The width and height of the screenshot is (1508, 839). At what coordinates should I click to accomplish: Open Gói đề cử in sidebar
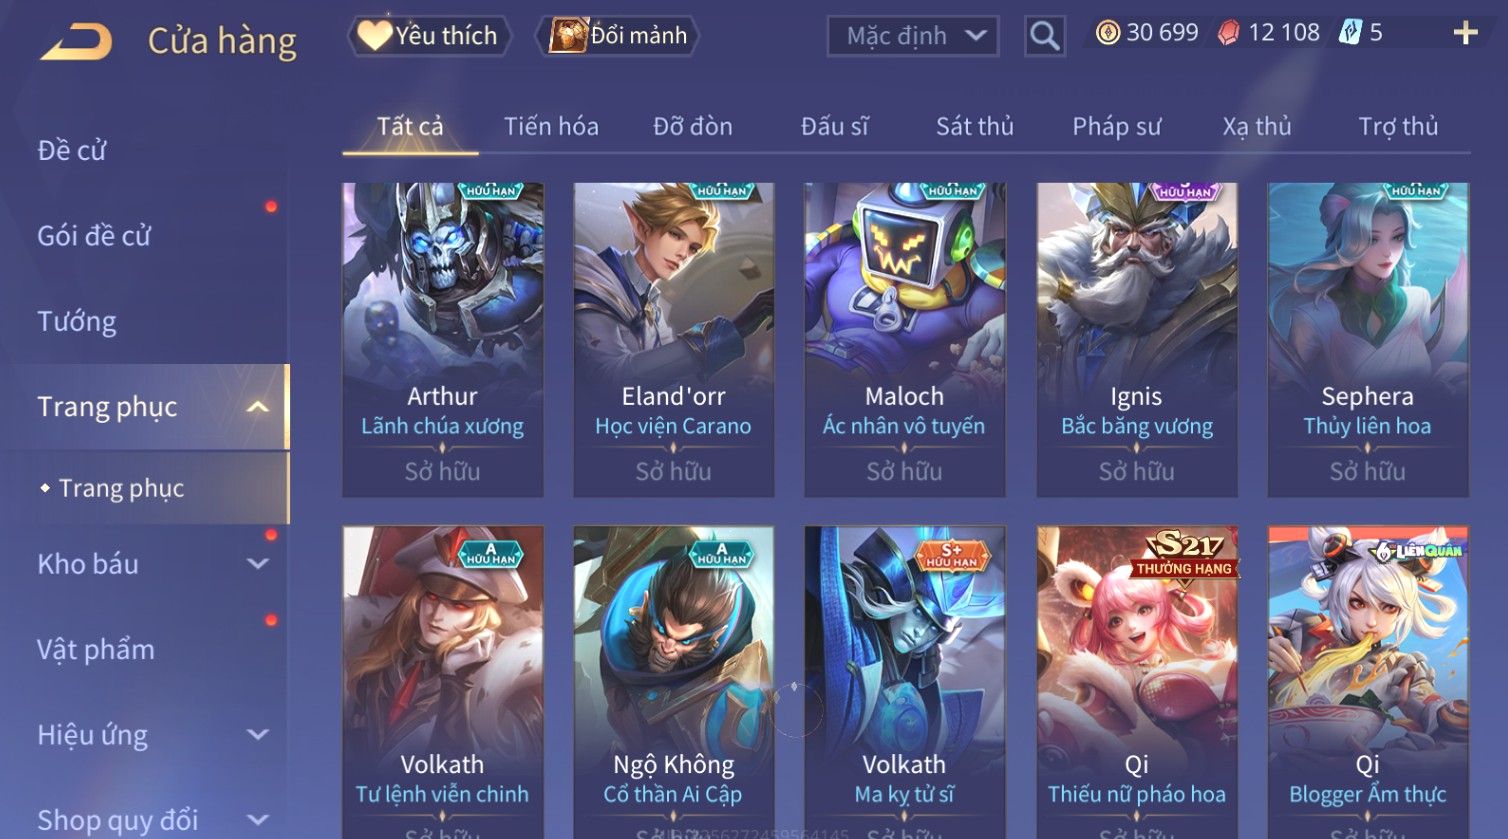pos(94,236)
